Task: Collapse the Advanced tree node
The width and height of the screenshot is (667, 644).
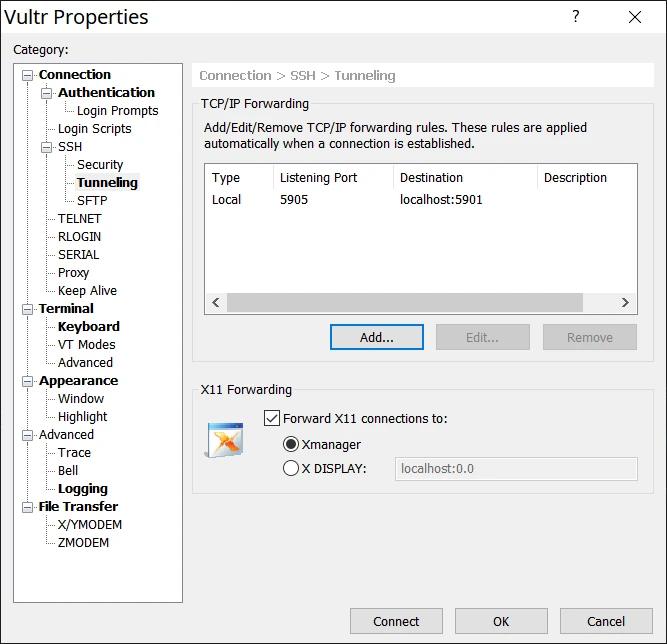Action: click(27, 435)
